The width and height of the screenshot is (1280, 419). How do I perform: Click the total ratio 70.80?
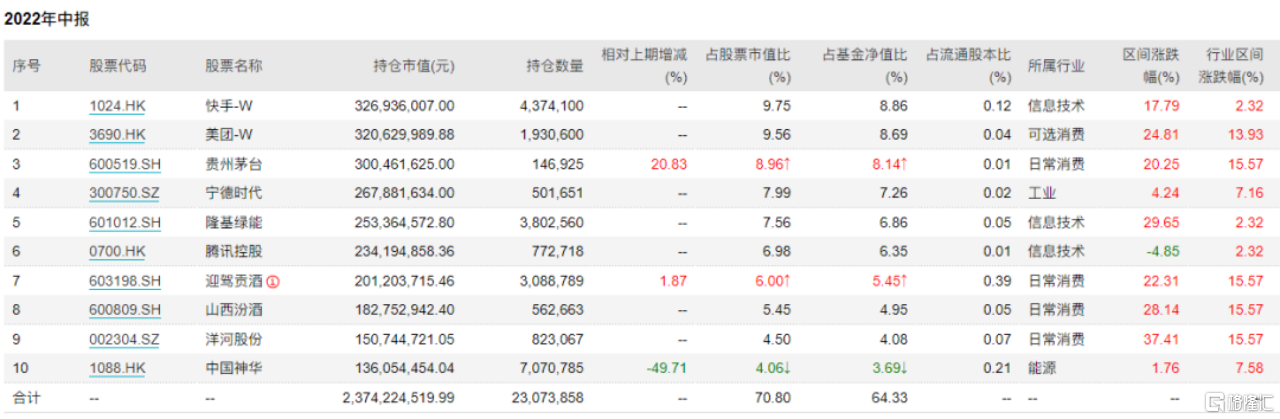tap(774, 398)
